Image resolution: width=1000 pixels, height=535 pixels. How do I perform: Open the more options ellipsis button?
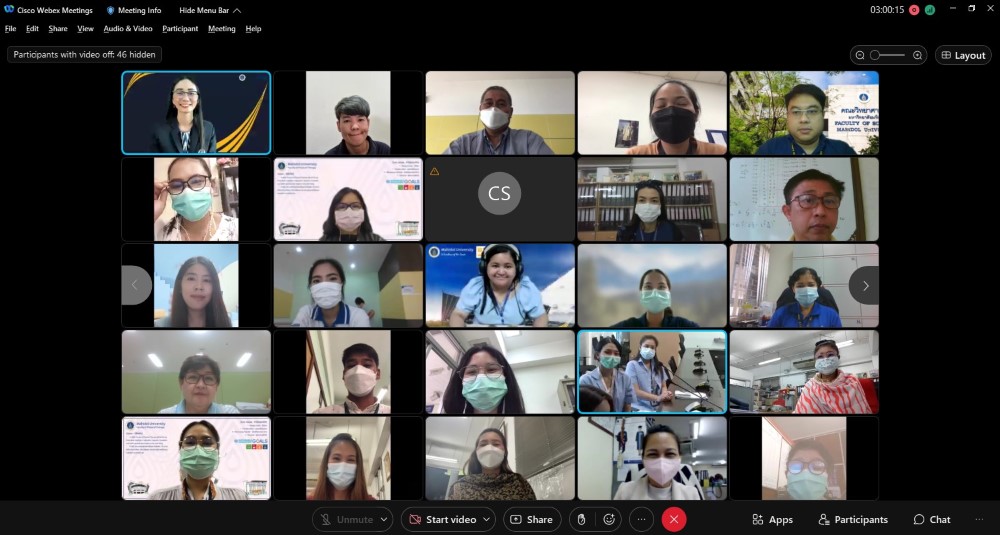(x=641, y=519)
